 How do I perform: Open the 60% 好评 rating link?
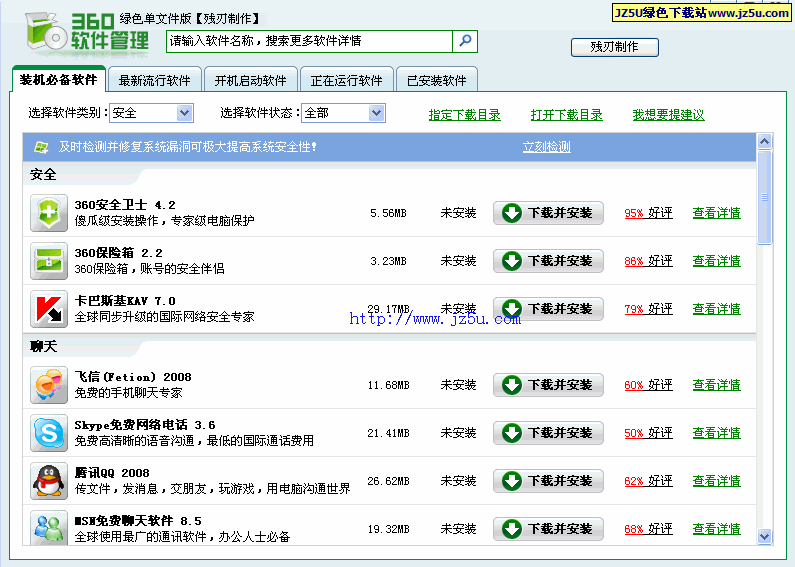648,385
